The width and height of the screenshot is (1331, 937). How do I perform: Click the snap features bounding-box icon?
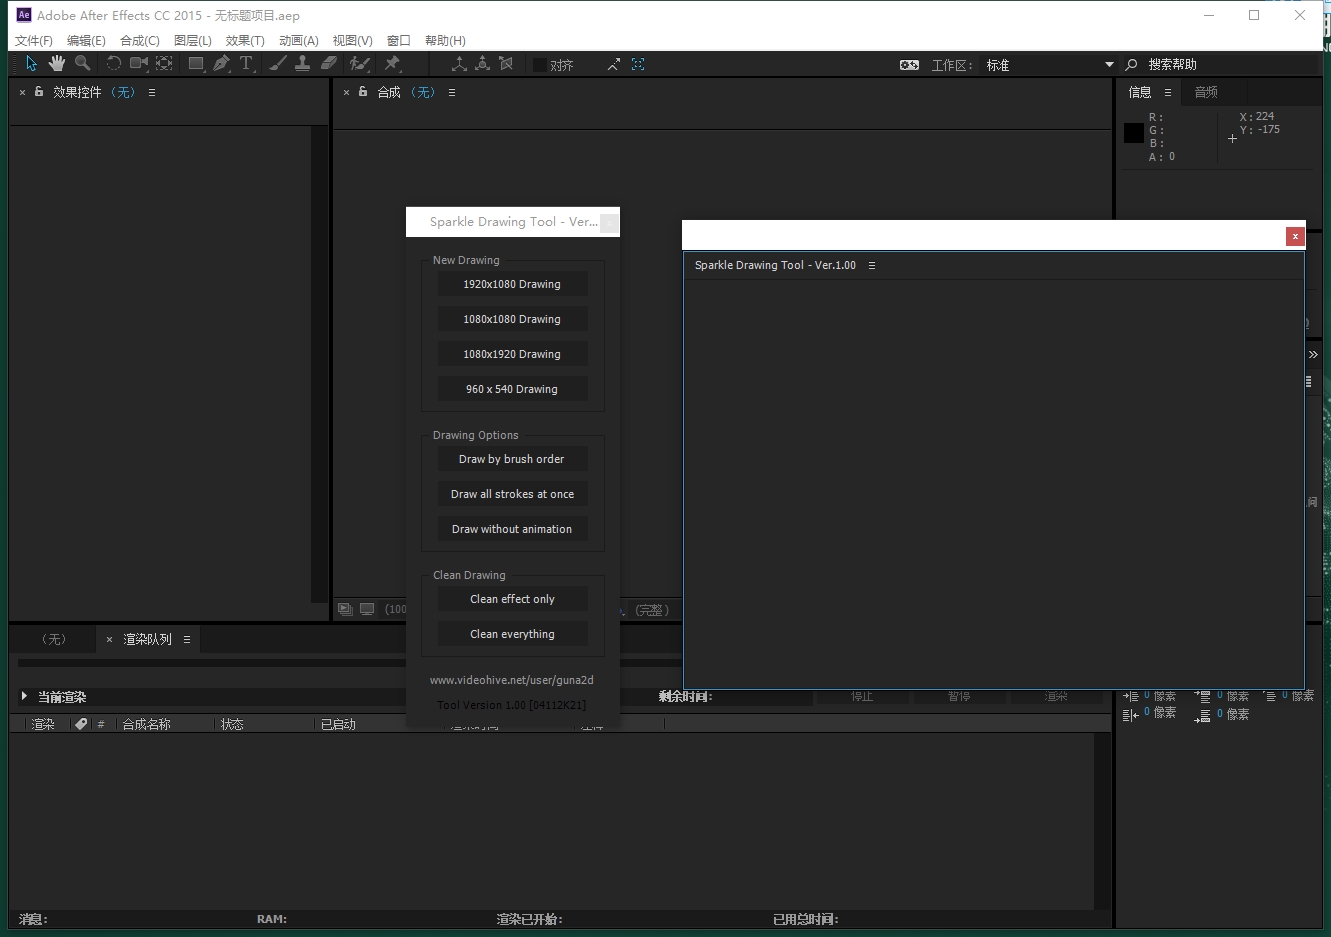(638, 64)
